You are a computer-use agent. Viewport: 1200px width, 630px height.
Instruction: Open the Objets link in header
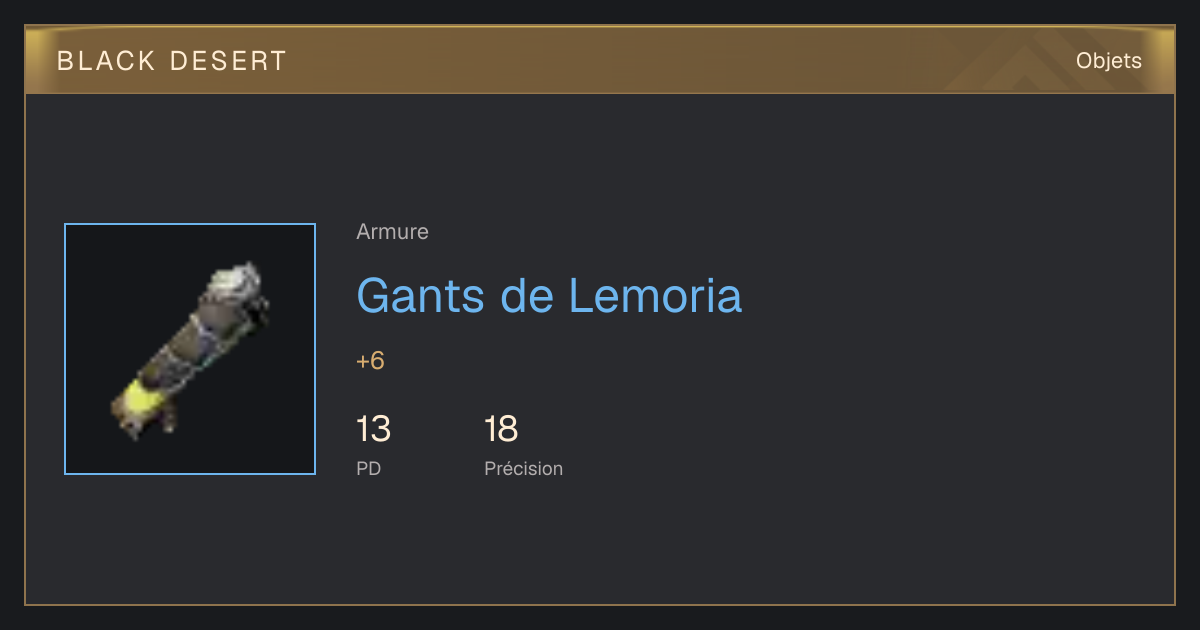(x=1108, y=61)
